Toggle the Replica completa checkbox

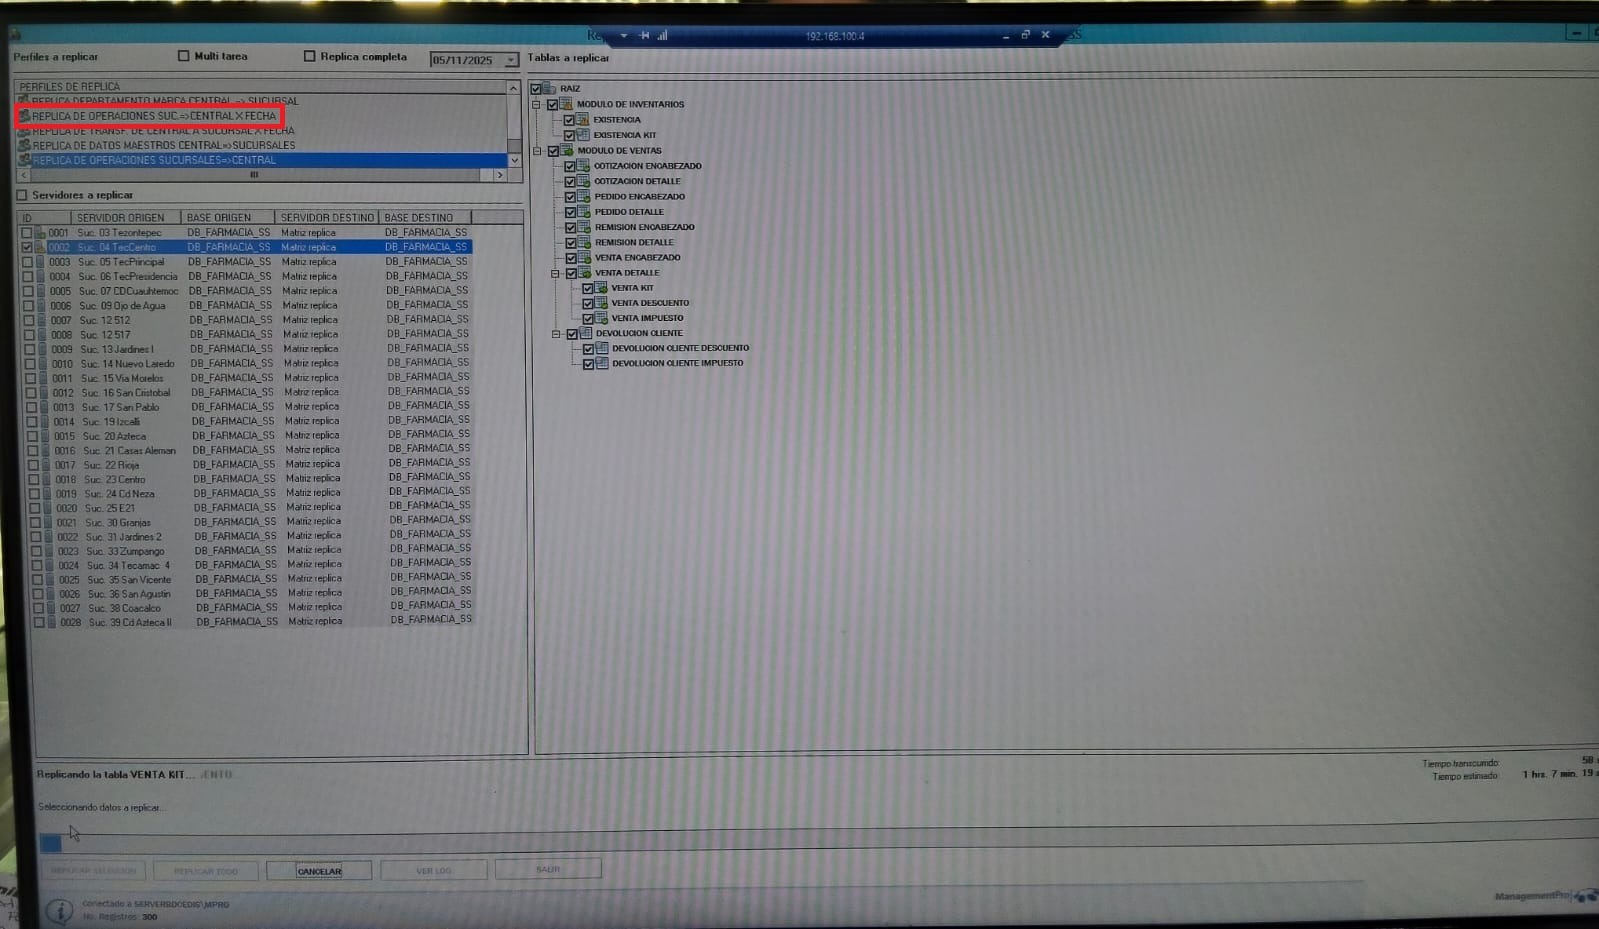(309, 56)
